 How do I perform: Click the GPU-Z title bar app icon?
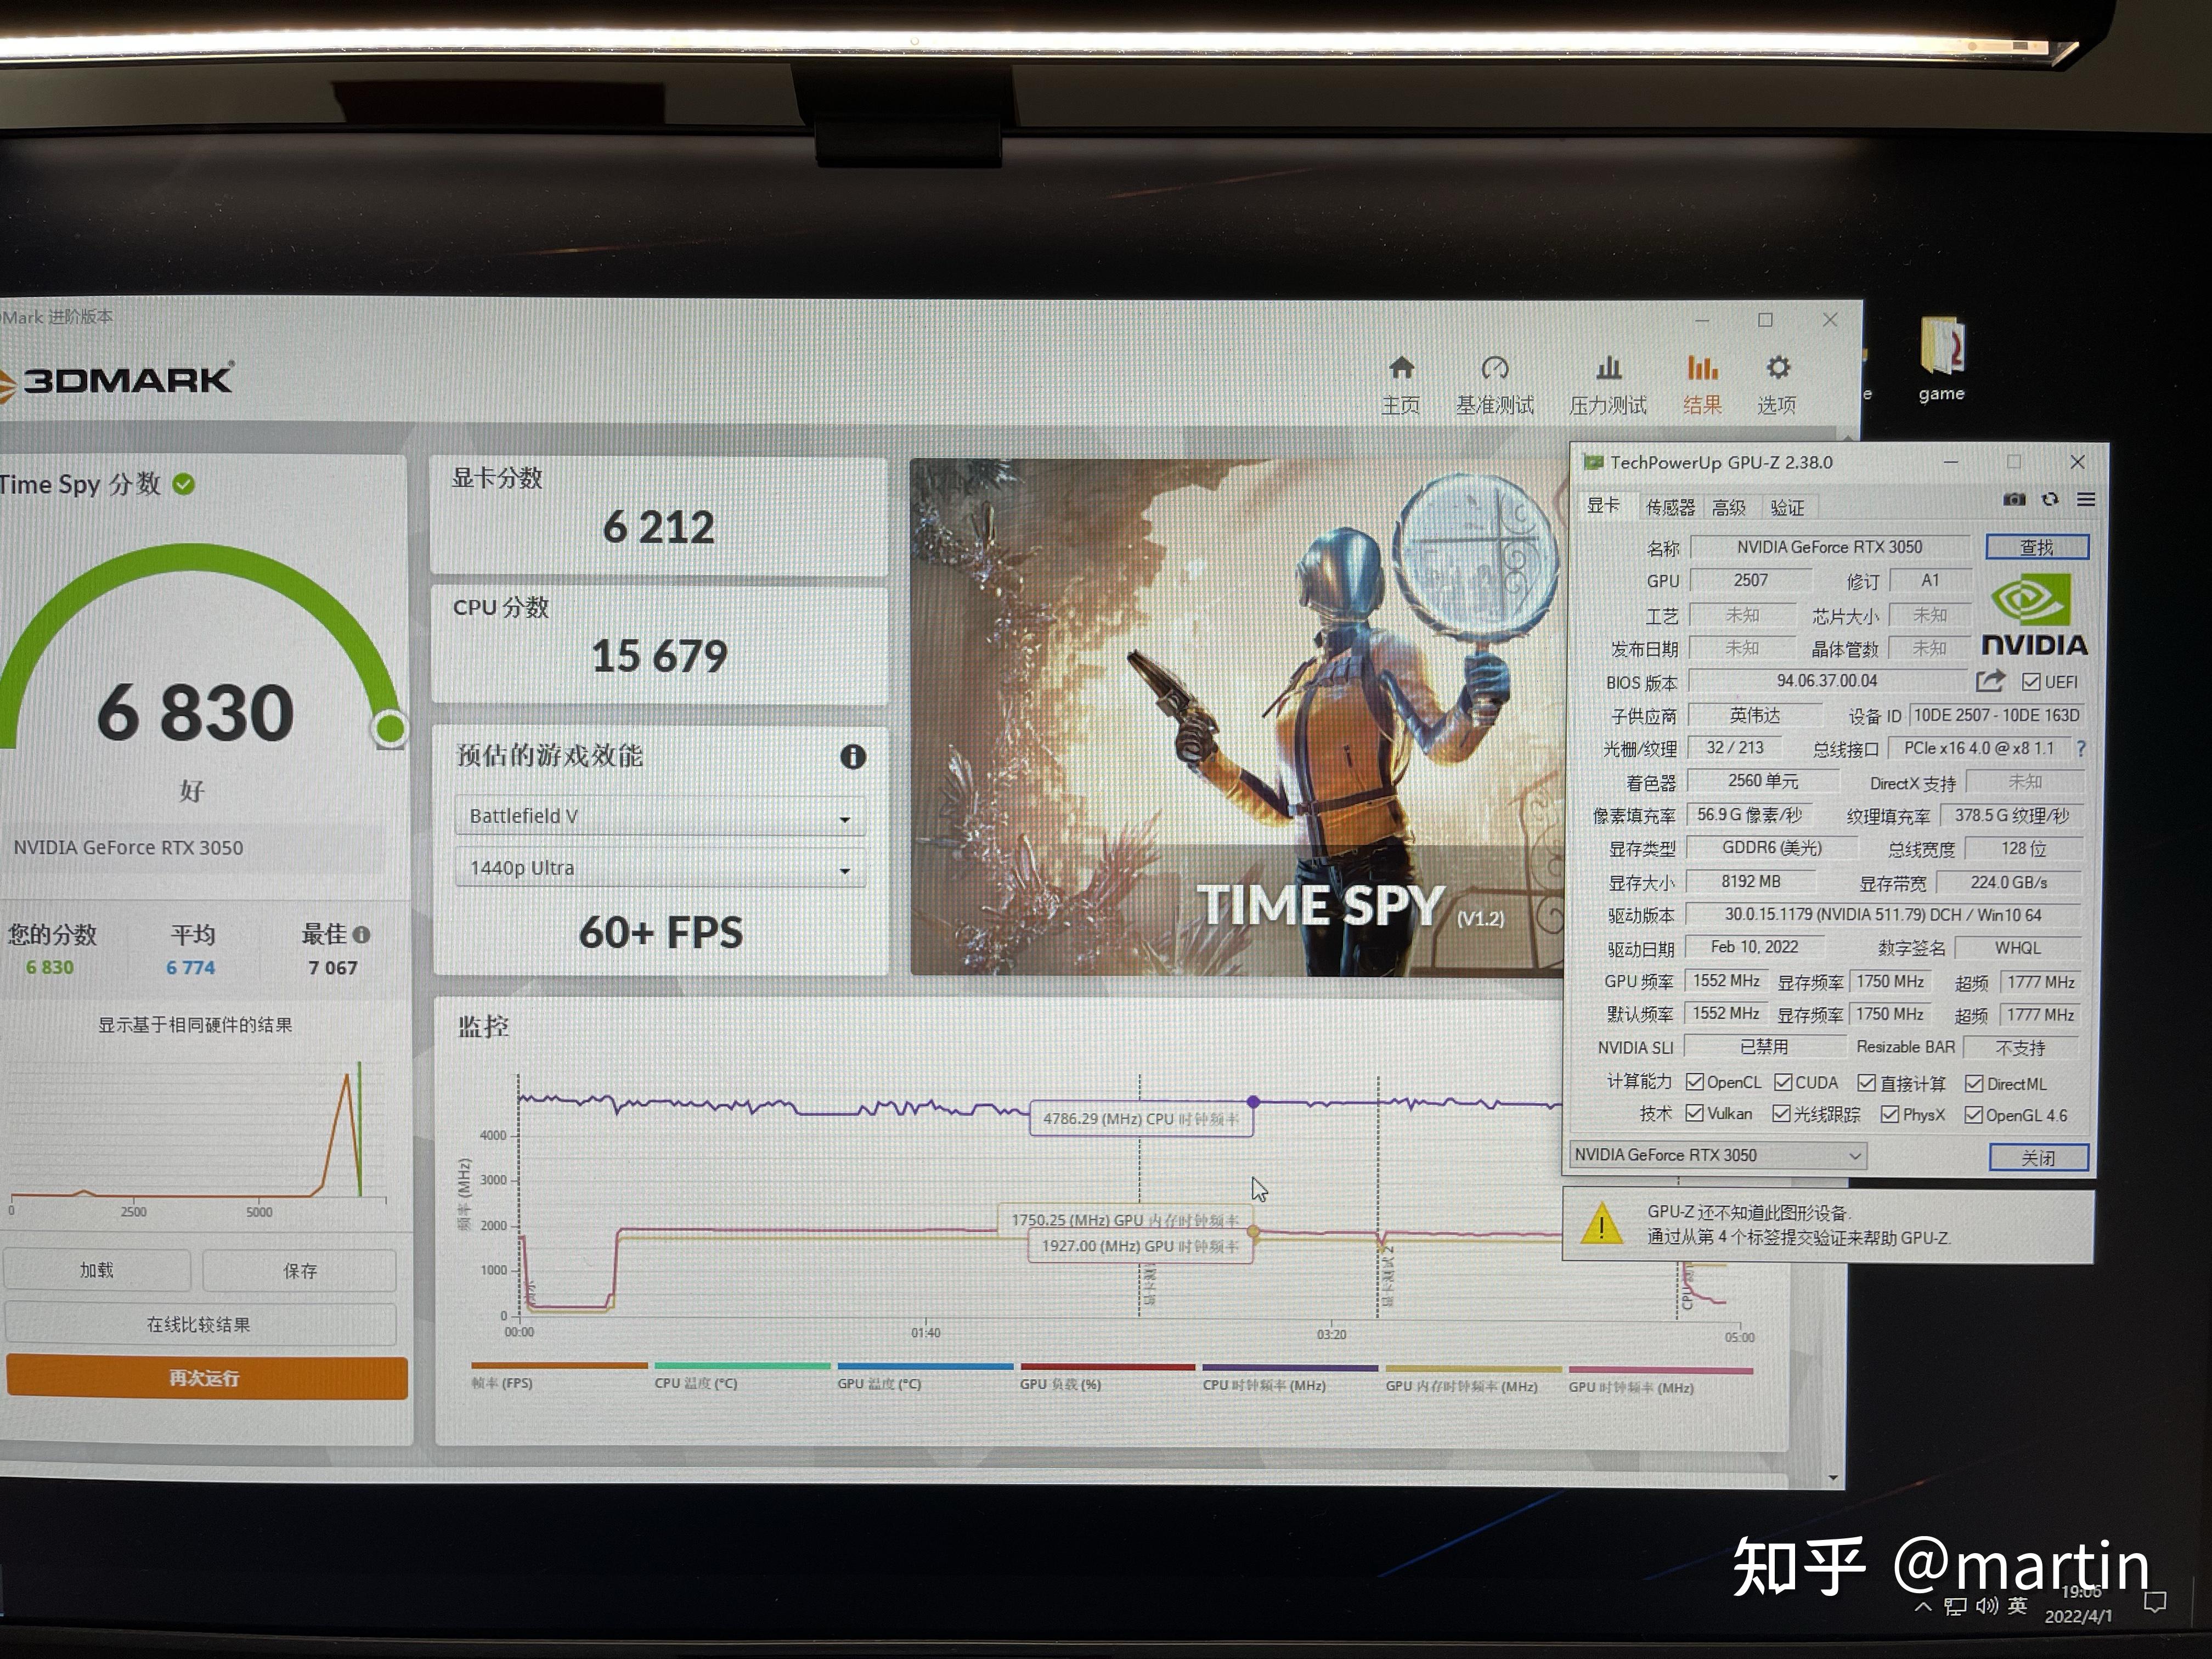[x=1593, y=462]
